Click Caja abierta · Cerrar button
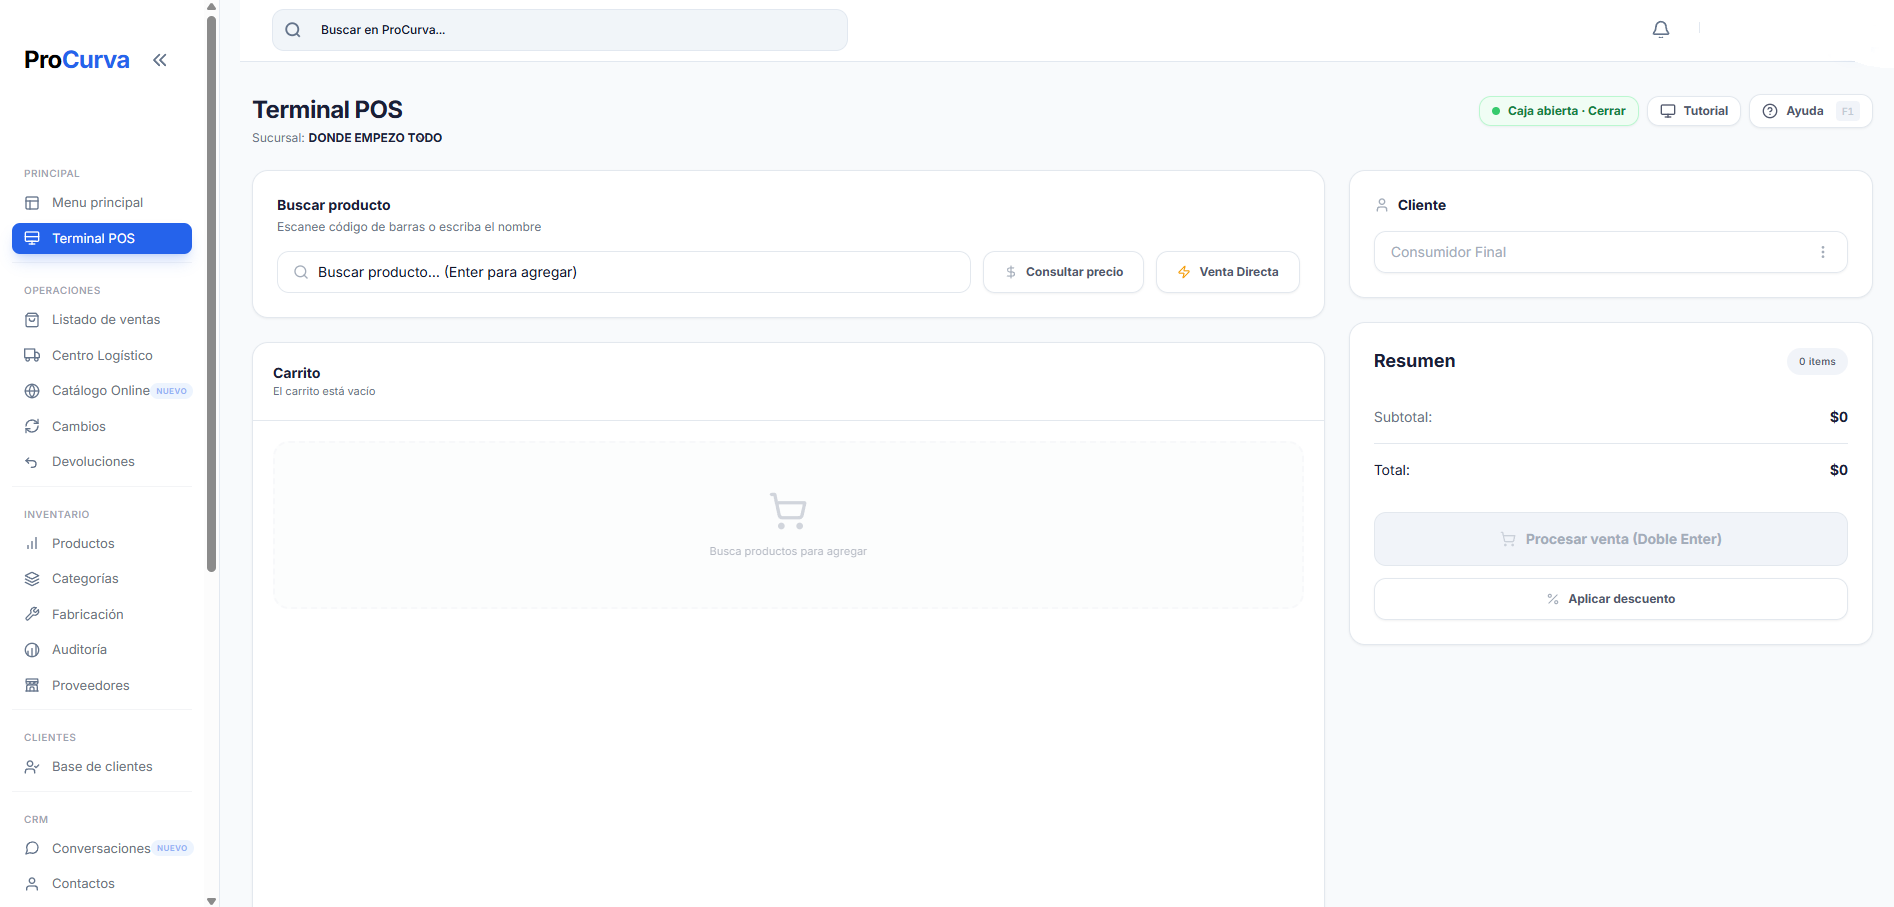This screenshot has height=907, width=1894. (1558, 111)
